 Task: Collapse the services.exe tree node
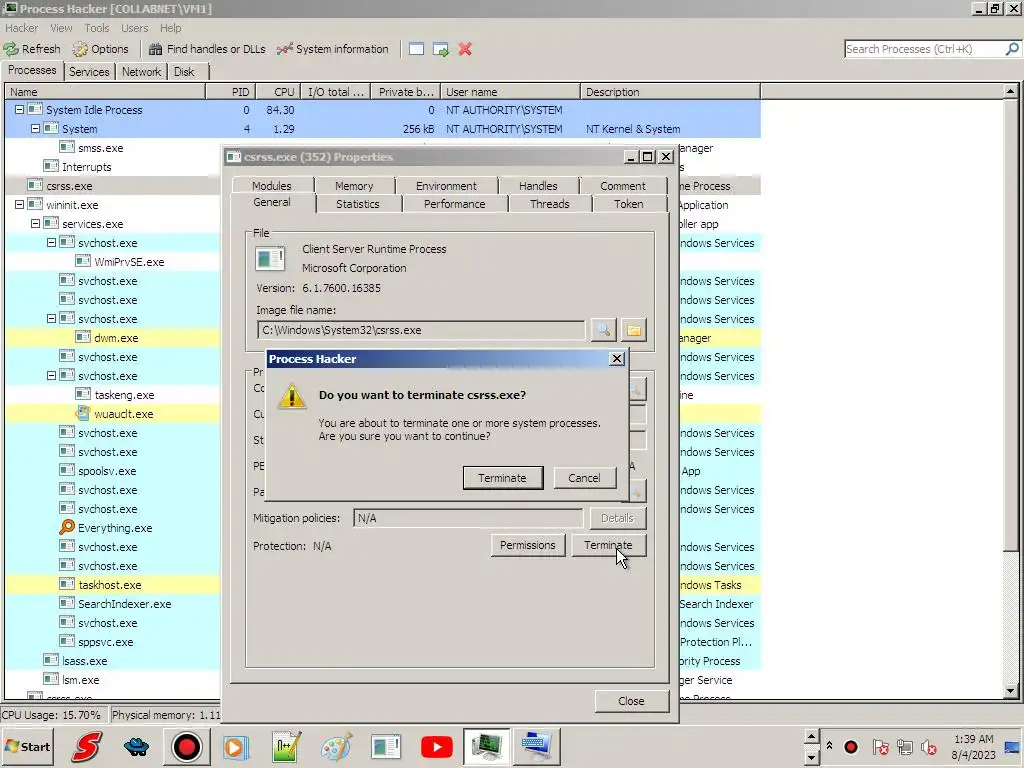click(x=35, y=223)
